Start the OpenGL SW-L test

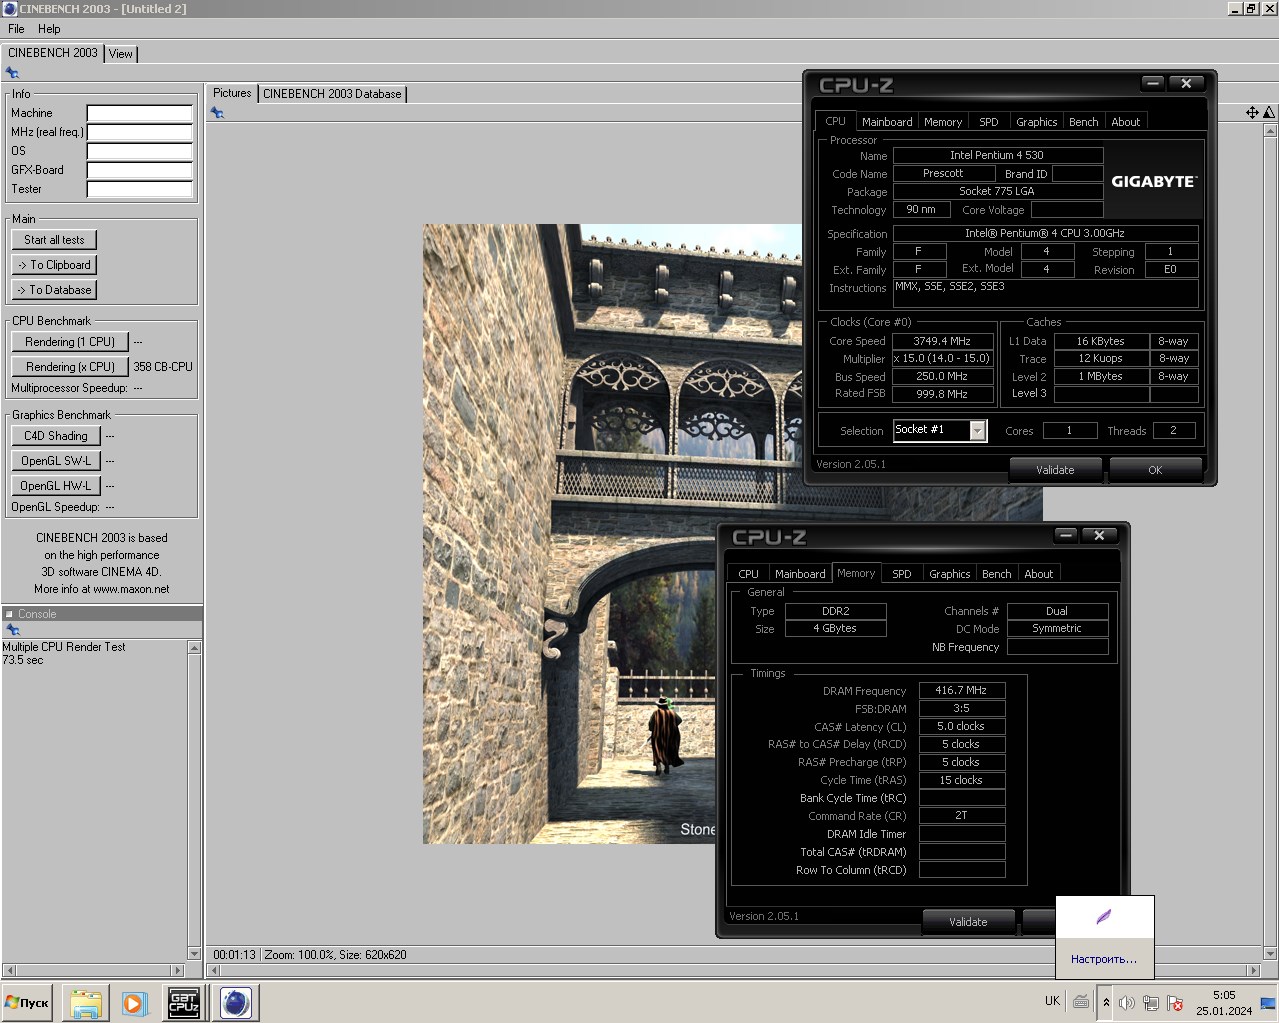coord(56,461)
